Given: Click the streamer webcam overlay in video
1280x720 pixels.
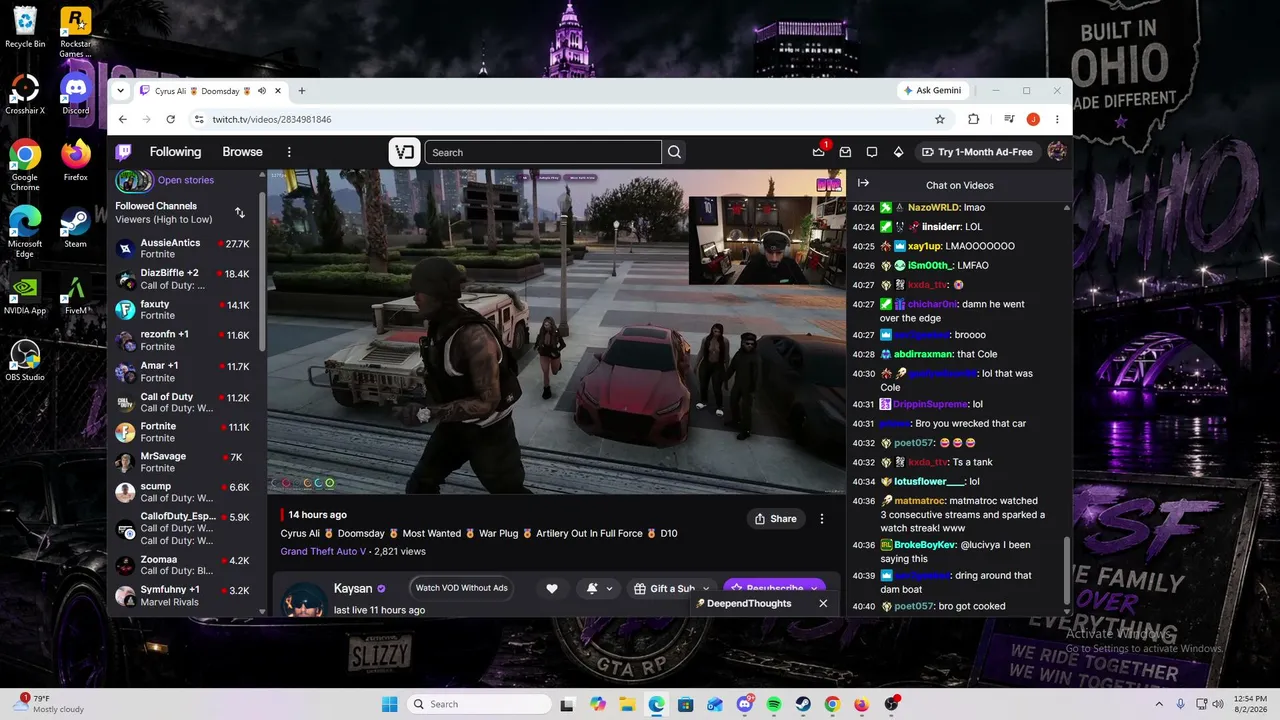Looking at the screenshot, I should 767,240.
